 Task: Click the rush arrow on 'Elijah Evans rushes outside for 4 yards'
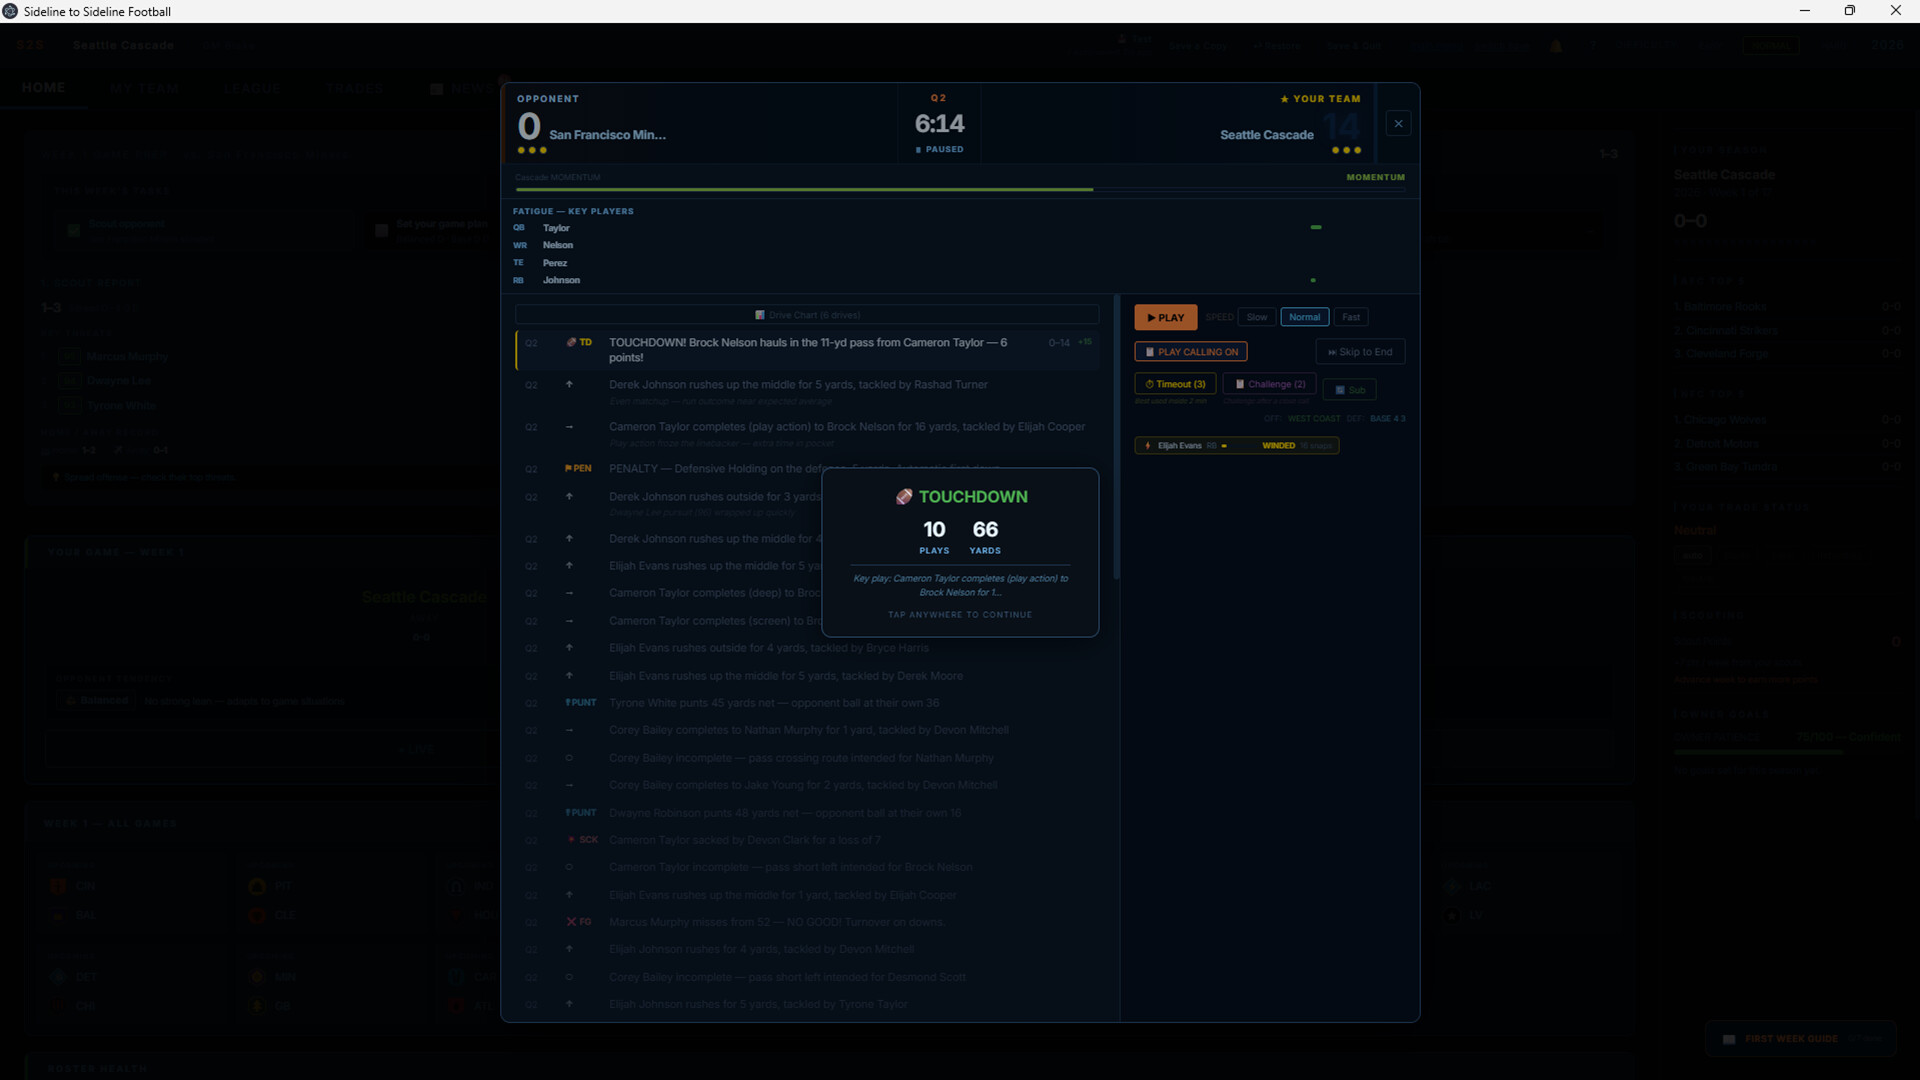point(569,648)
